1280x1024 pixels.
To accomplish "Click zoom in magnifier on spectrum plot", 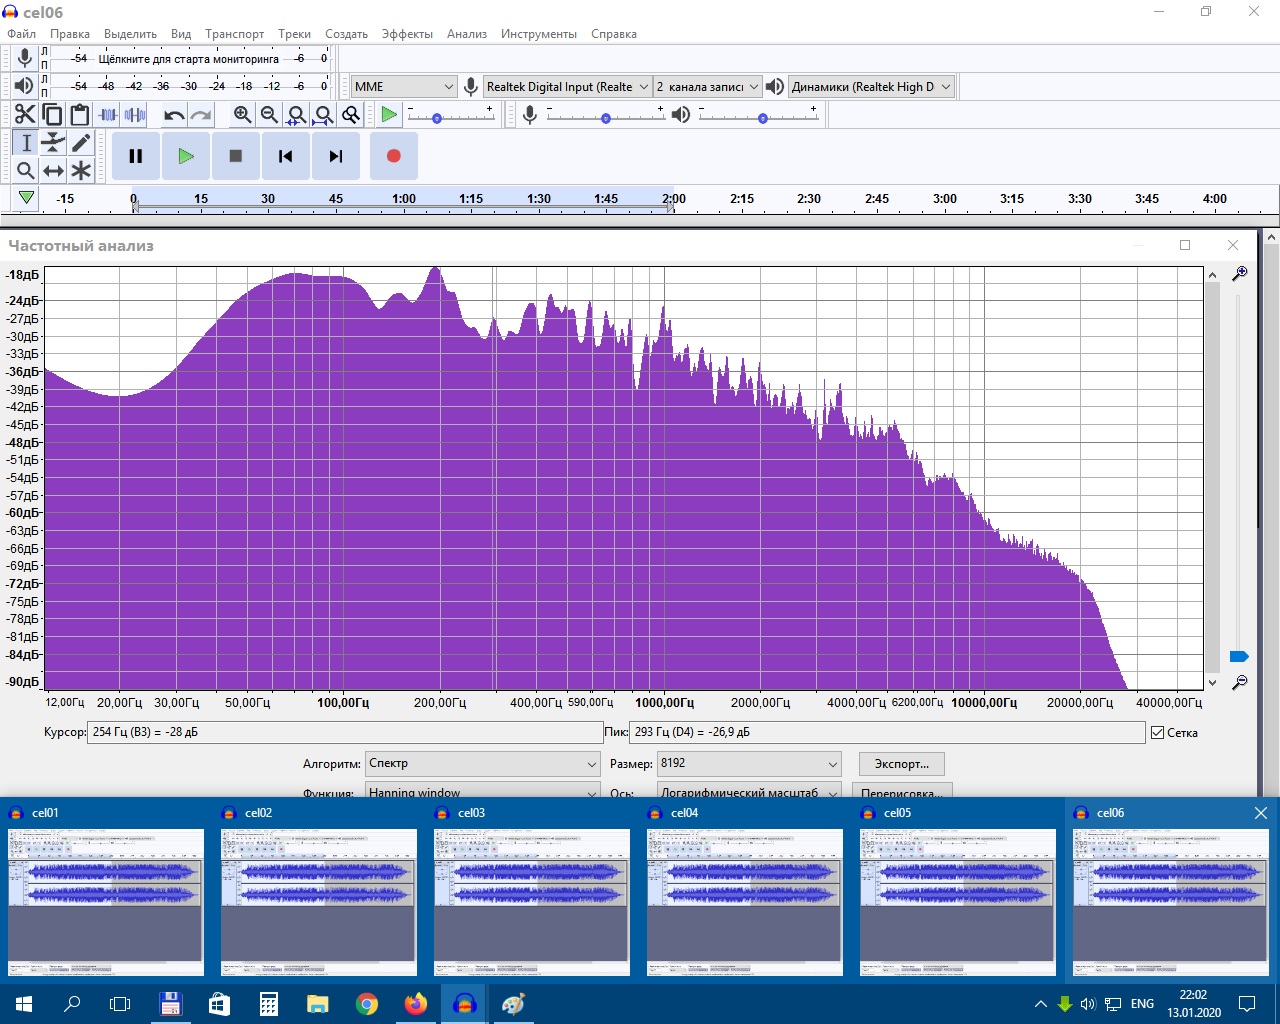I will [1240, 274].
